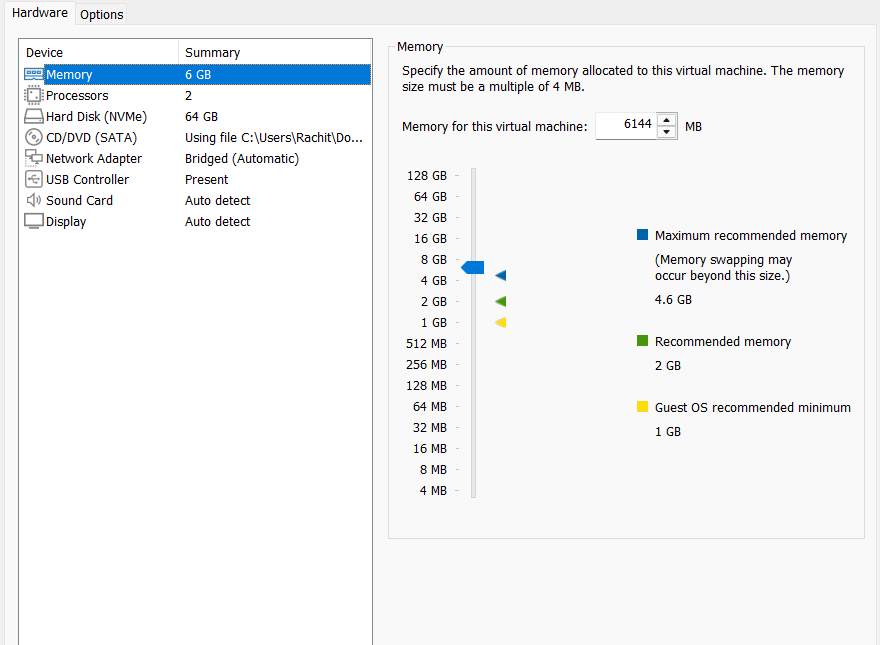The image size is (880, 645).
Task: Click the 8 GB scale label
Action: [x=434, y=259]
